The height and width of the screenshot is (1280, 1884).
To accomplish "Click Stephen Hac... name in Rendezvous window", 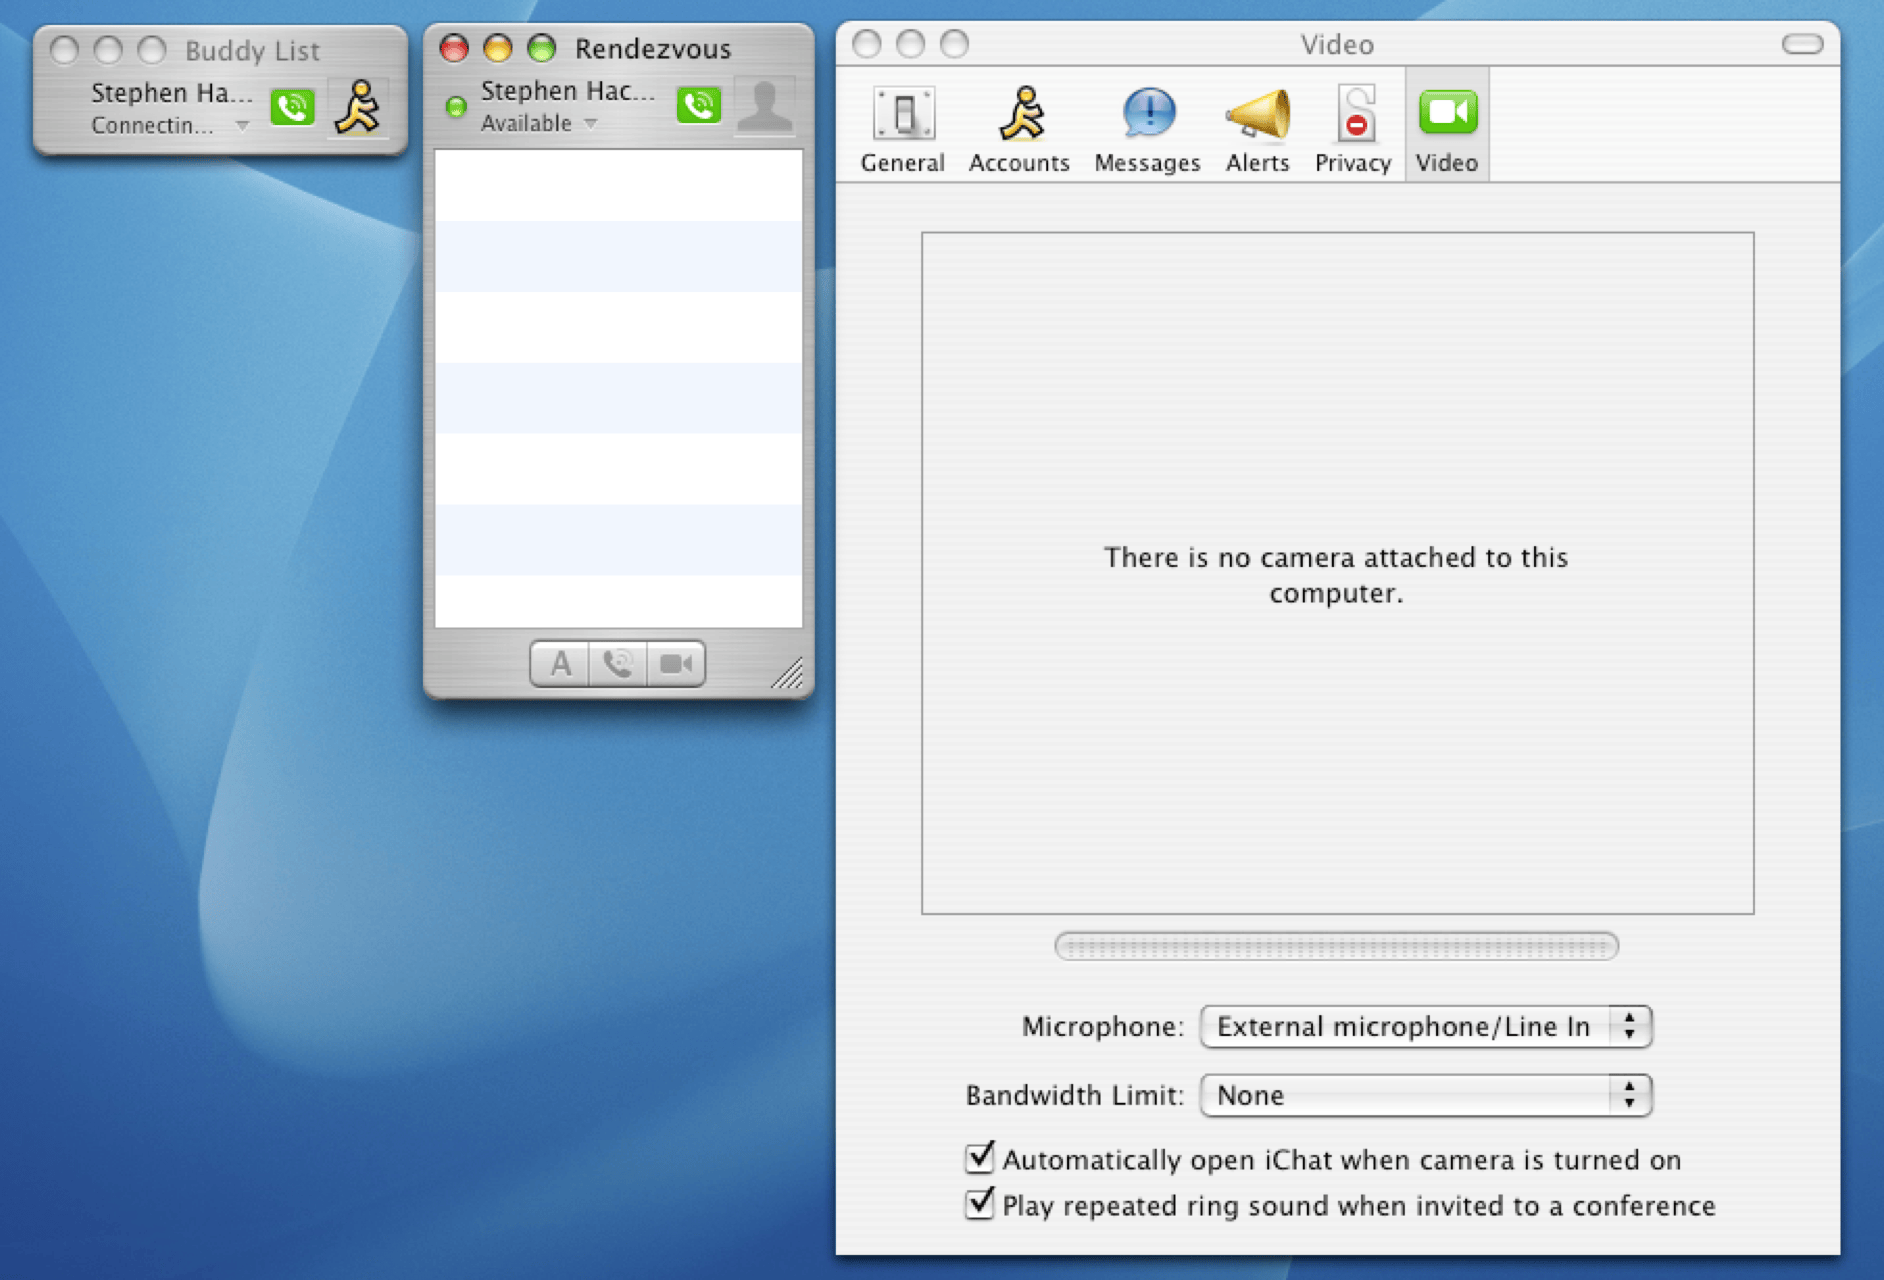I will point(568,91).
